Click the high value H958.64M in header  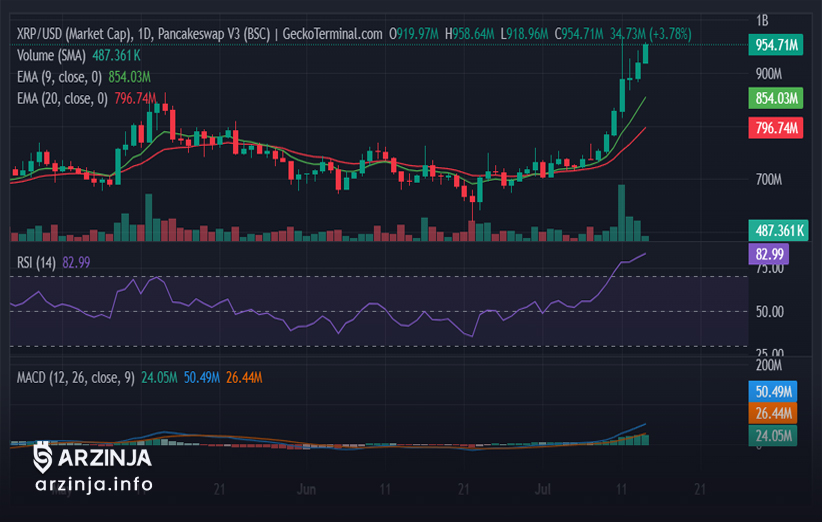[469, 34]
